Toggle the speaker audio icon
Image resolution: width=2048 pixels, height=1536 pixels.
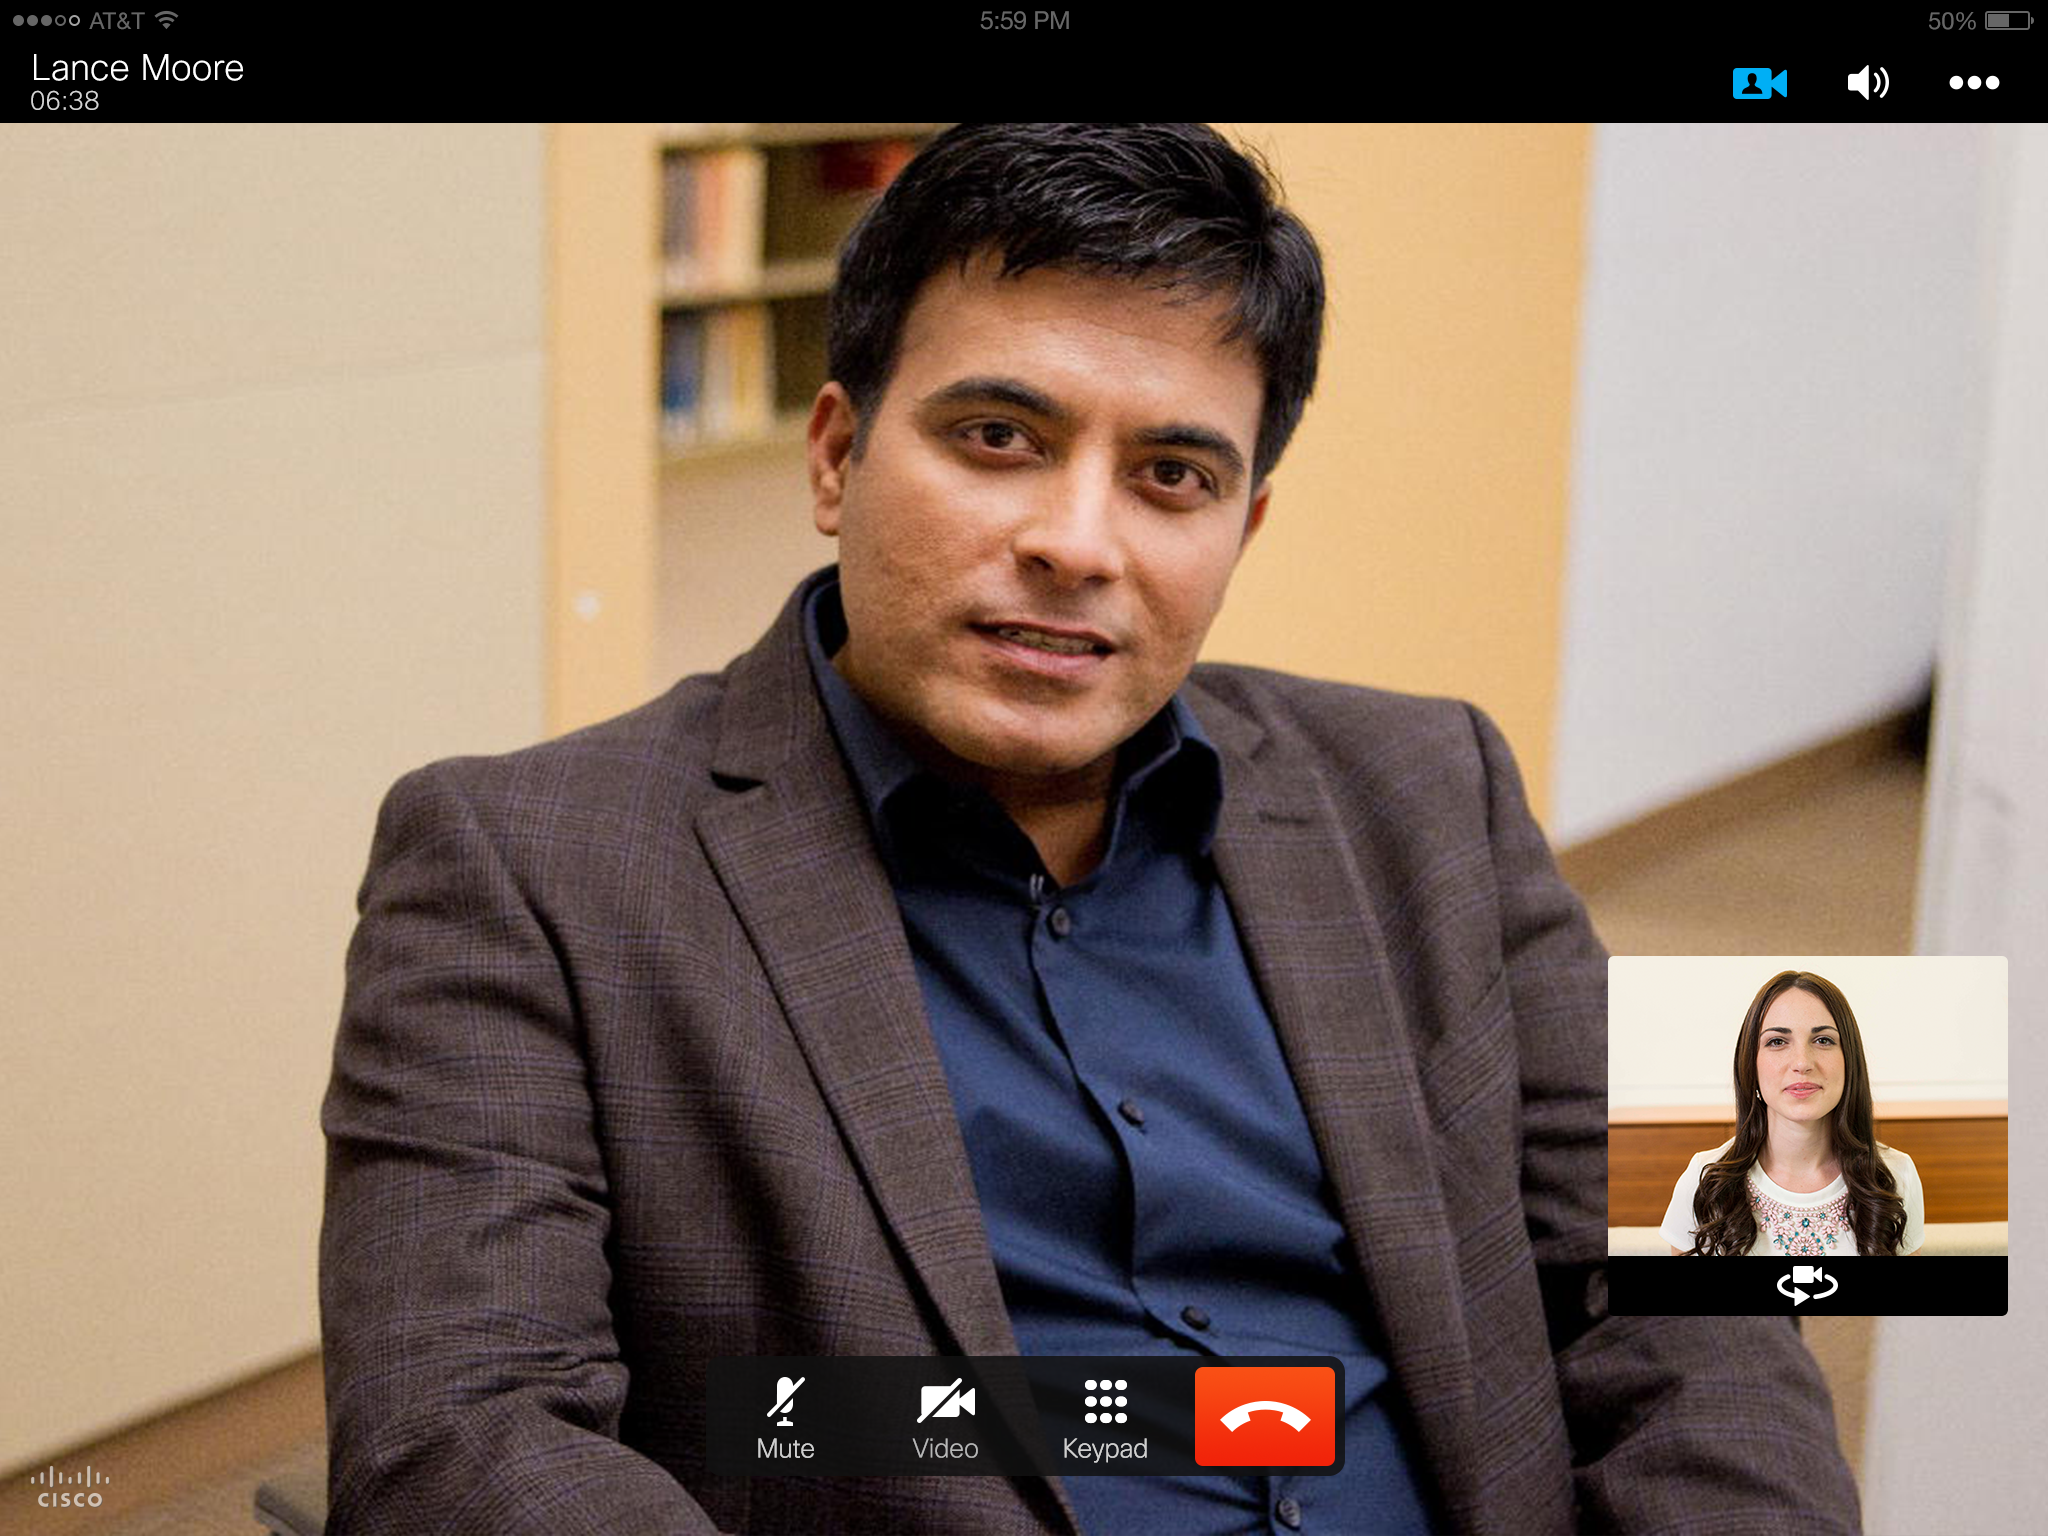(1867, 82)
